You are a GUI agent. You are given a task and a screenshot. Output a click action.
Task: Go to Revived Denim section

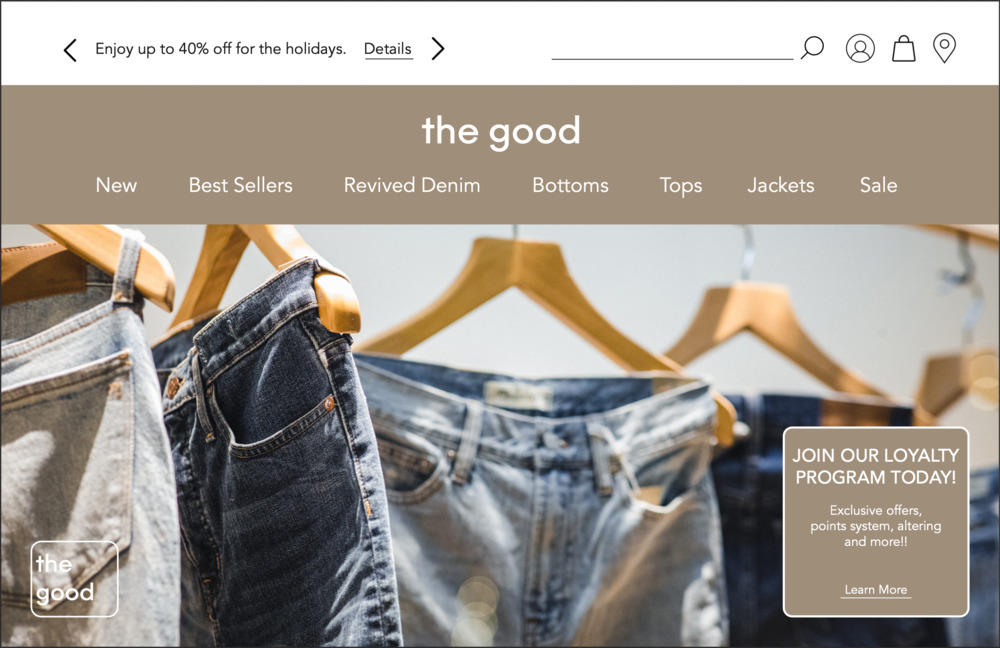(x=412, y=185)
